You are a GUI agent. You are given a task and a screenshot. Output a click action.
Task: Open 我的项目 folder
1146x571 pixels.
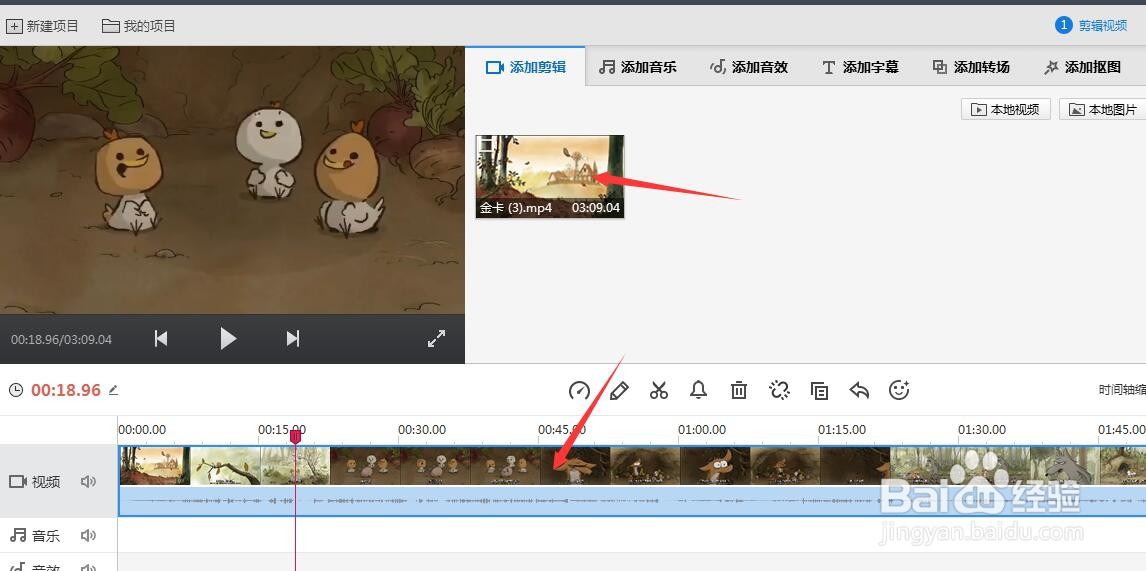coord(139,26)
